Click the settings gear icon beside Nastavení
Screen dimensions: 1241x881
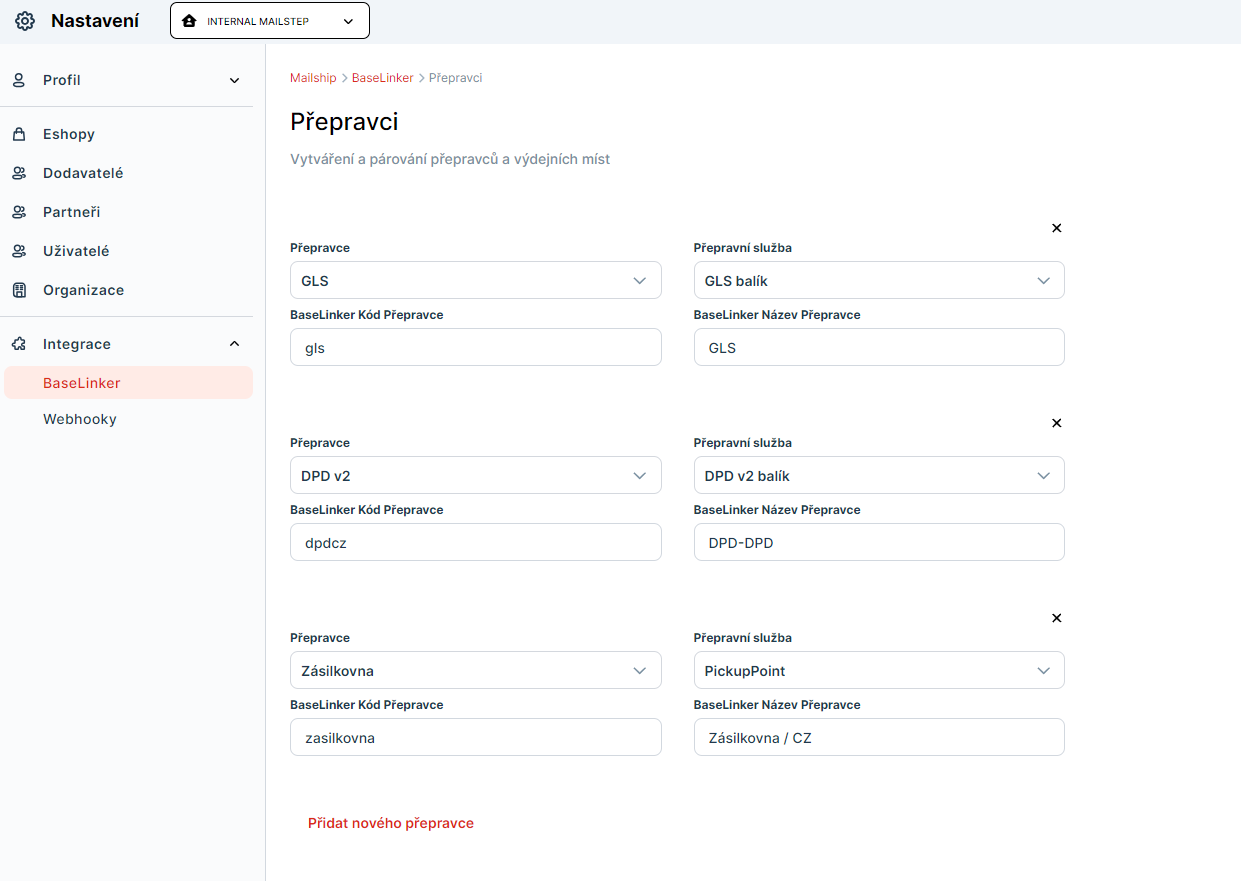pyautogui.click(x=25, y=21)
